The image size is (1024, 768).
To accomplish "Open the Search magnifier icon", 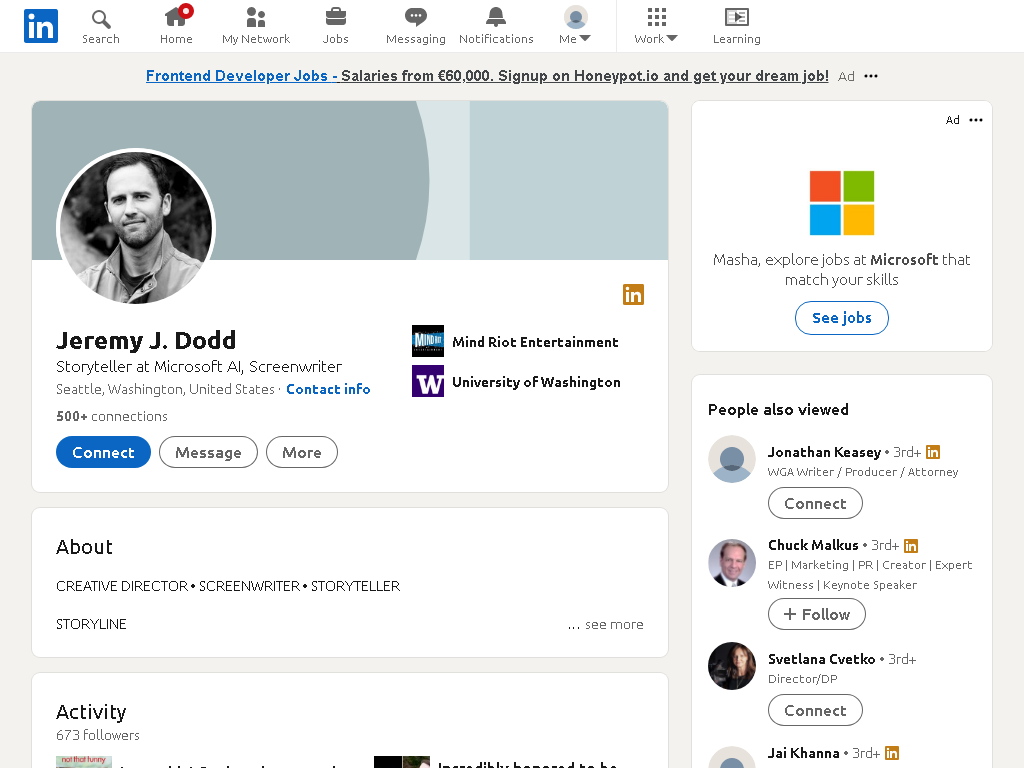I will click(101, 19).
